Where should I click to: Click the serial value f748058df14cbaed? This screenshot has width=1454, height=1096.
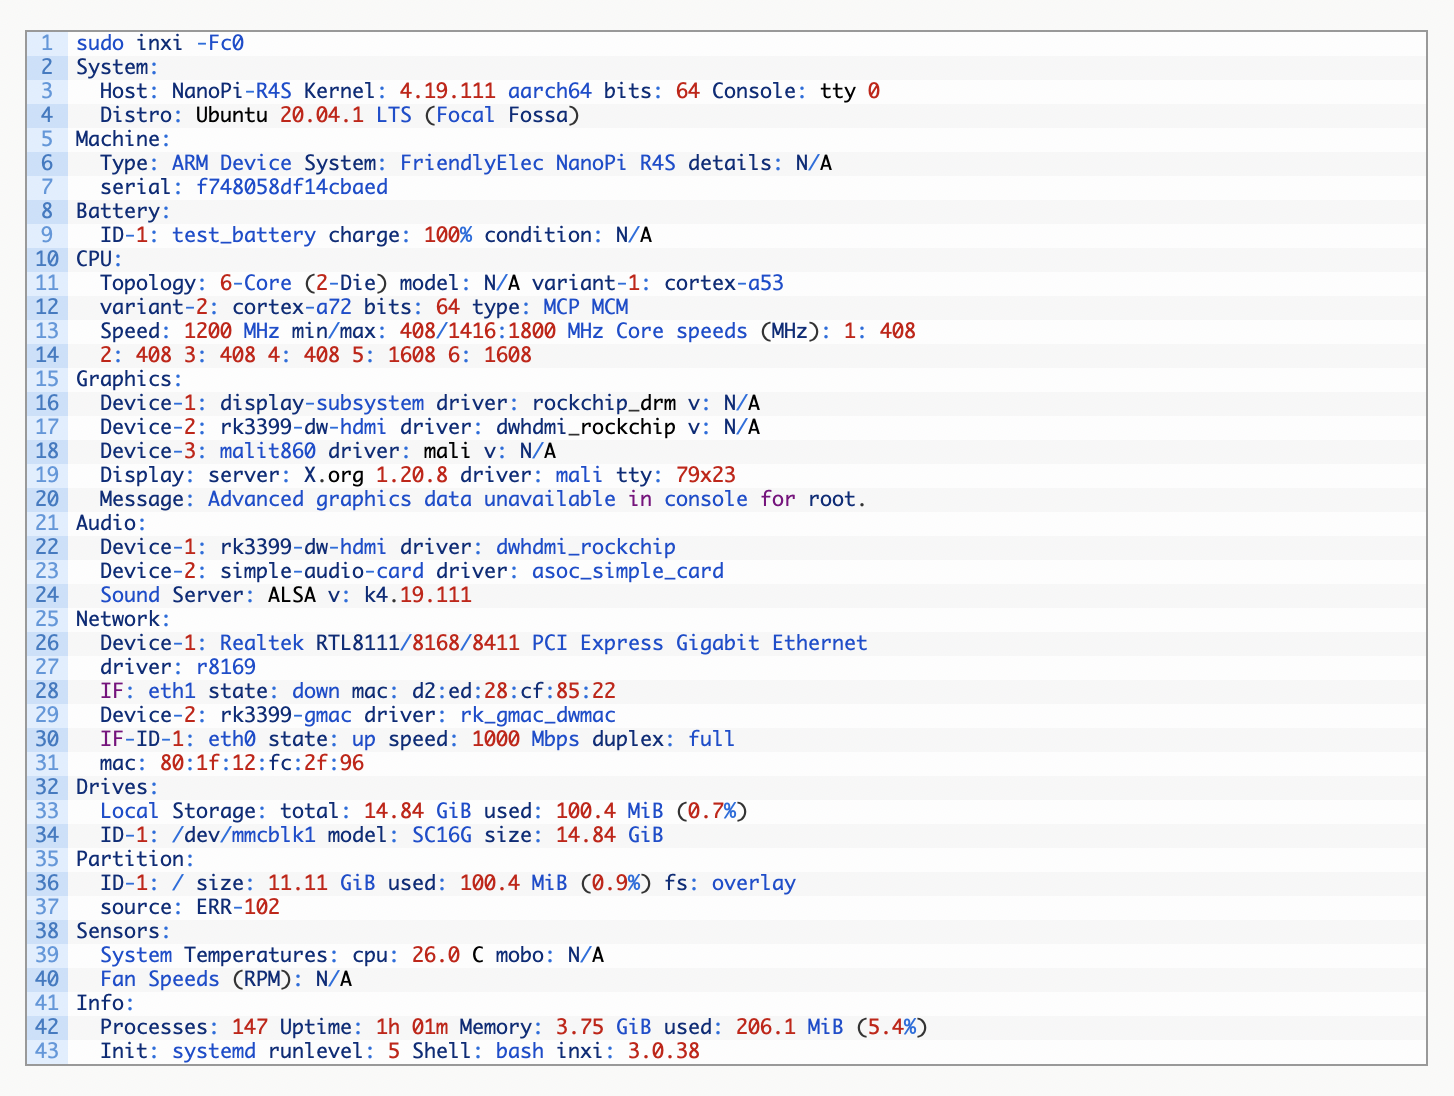click(280, 187)
